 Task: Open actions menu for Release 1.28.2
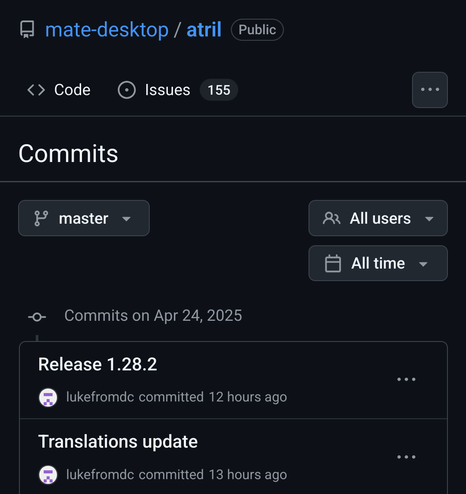point(406,379)
